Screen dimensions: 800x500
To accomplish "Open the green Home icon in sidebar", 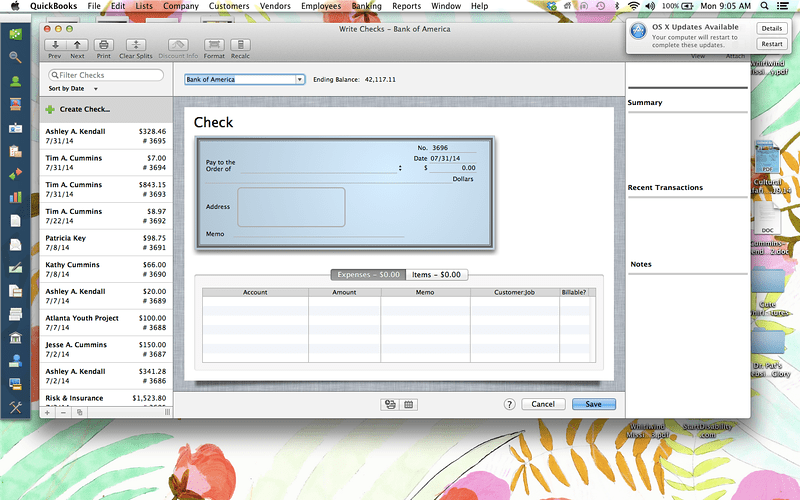I will [x=15, y=34].
